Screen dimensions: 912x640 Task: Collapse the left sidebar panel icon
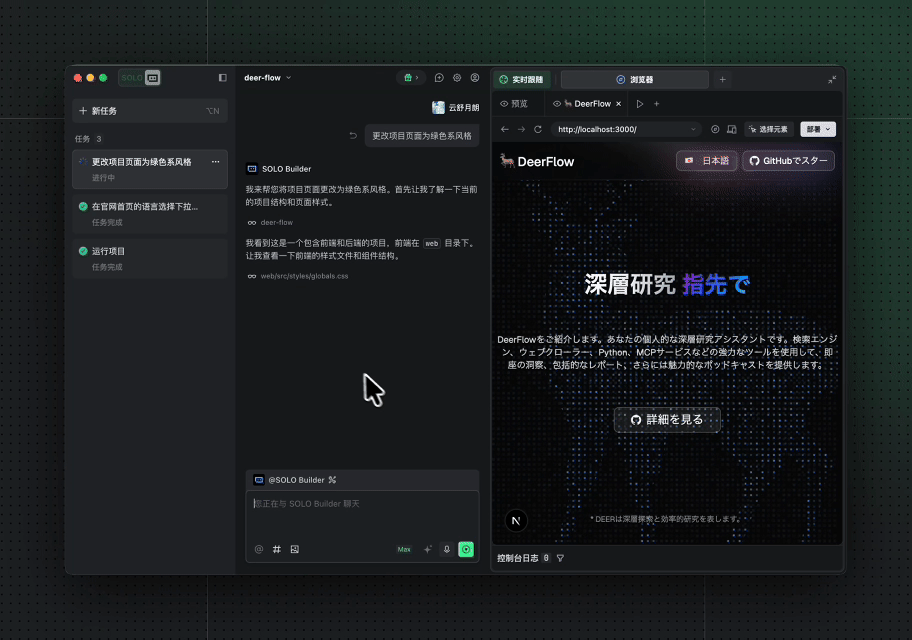coord(222,78)
